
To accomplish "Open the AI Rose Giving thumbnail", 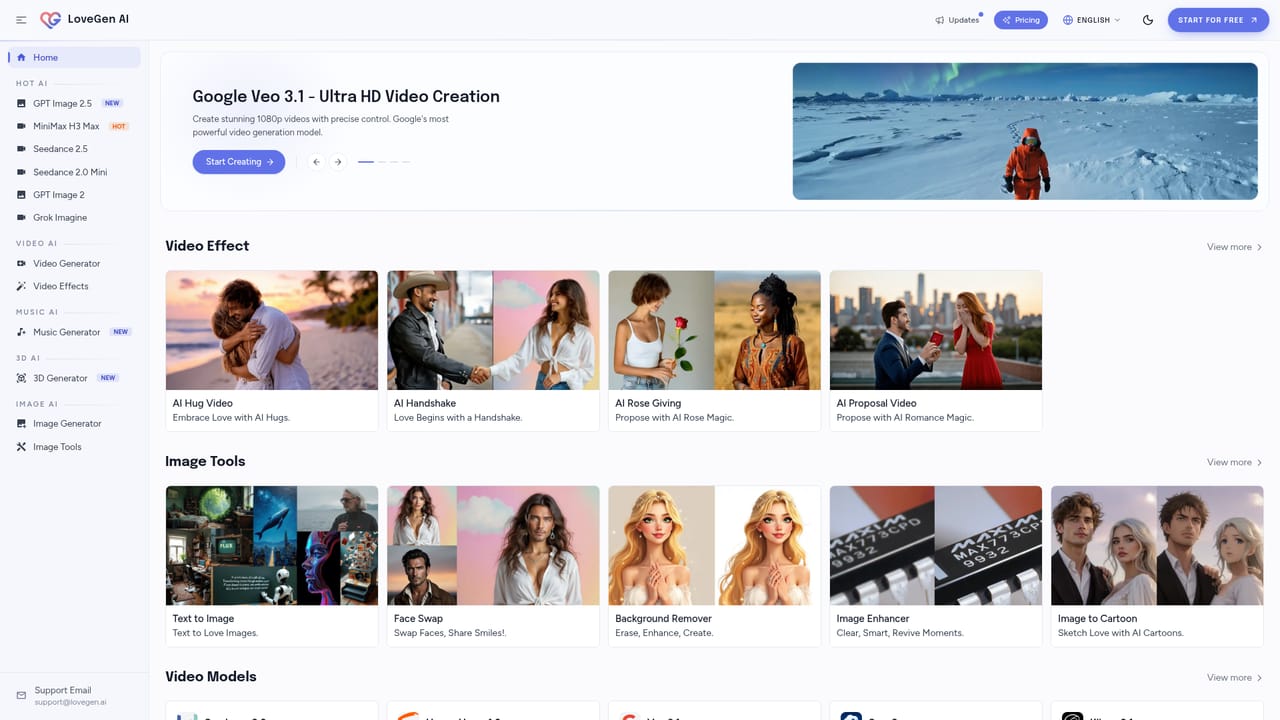I will (x=714, y=330).
